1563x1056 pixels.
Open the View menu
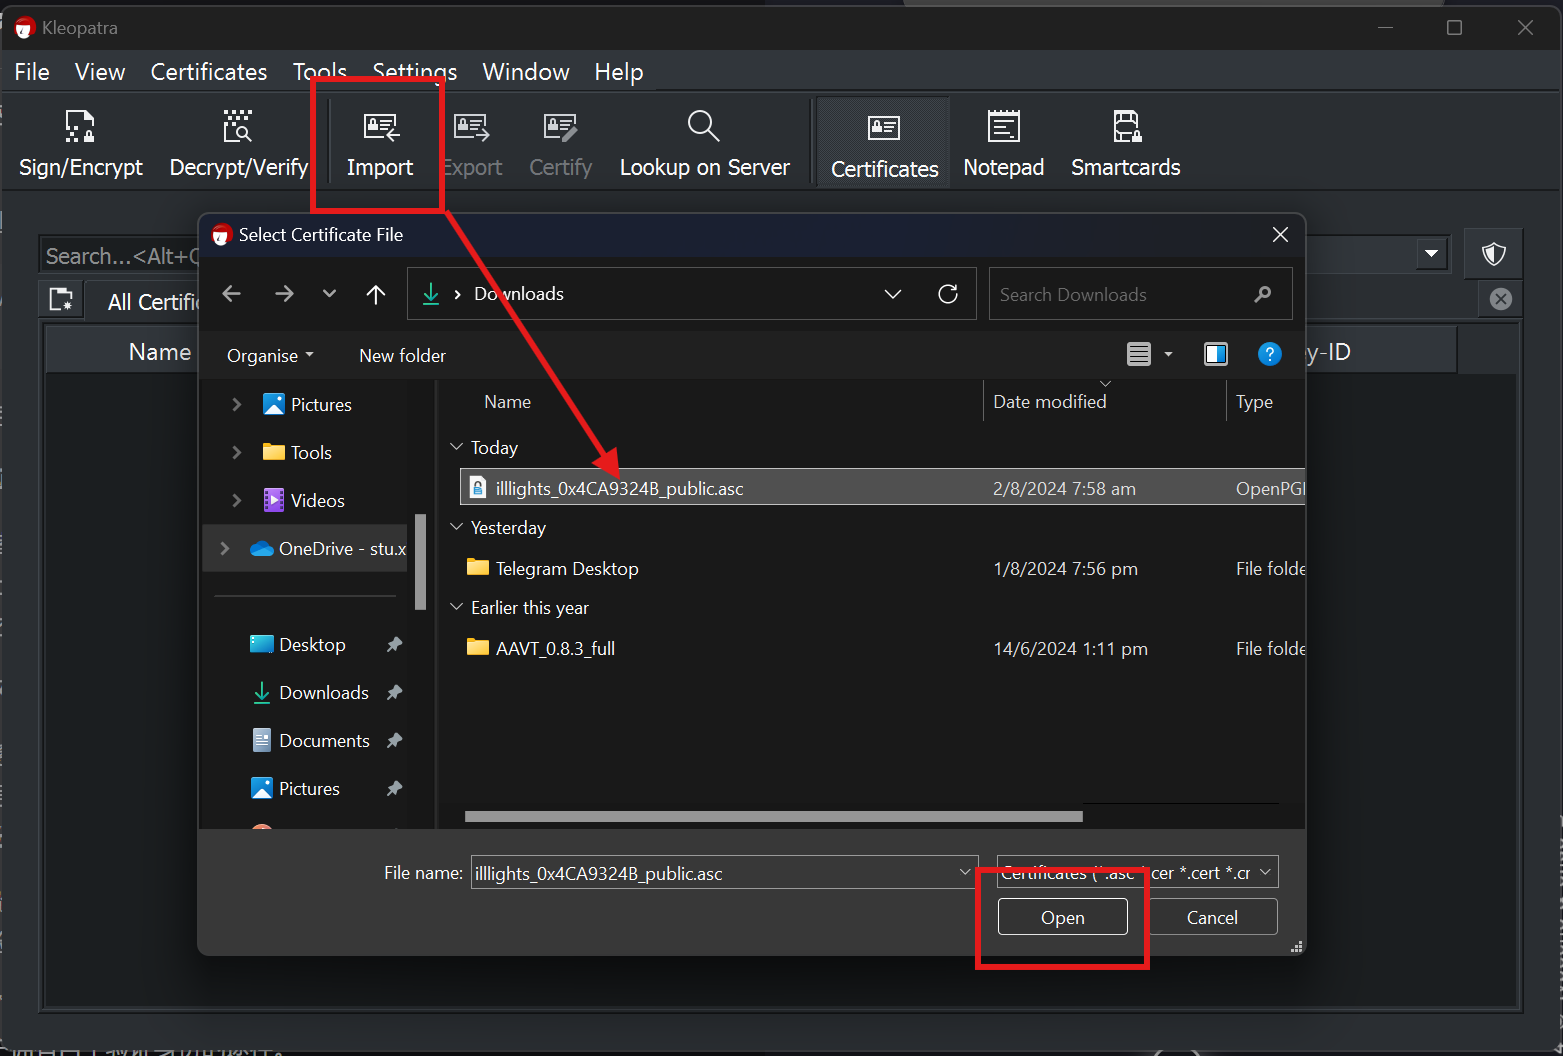click(100, 72)
